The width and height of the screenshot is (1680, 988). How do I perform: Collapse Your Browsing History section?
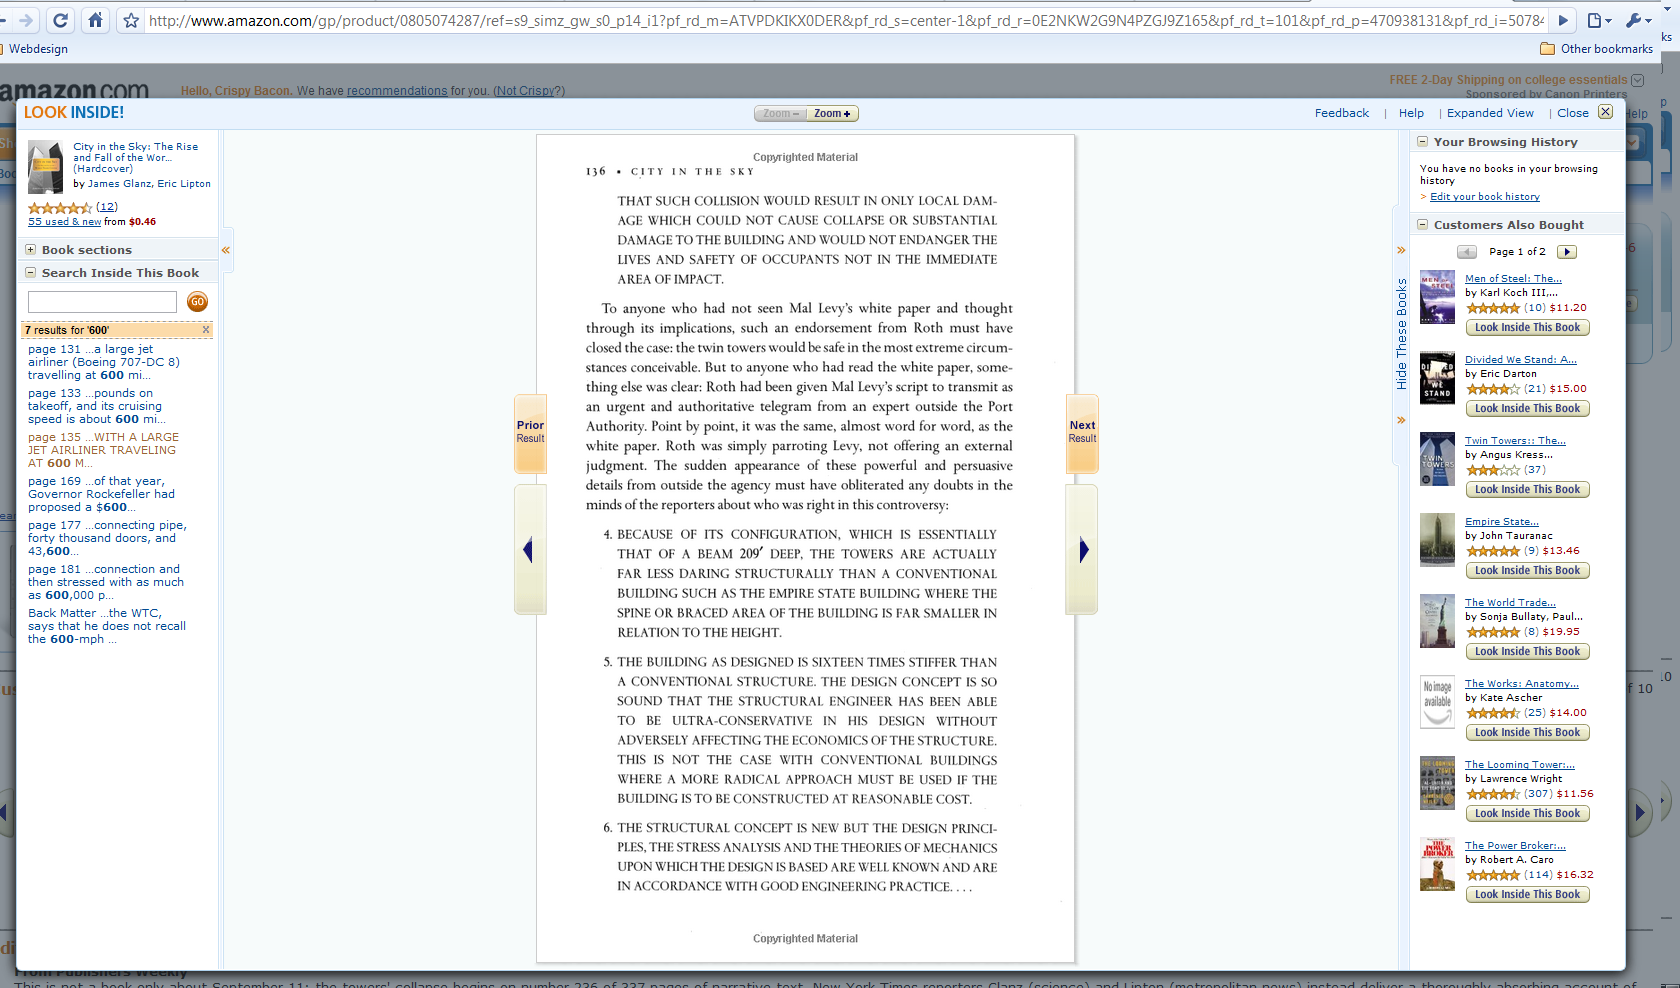[1422, 142]
